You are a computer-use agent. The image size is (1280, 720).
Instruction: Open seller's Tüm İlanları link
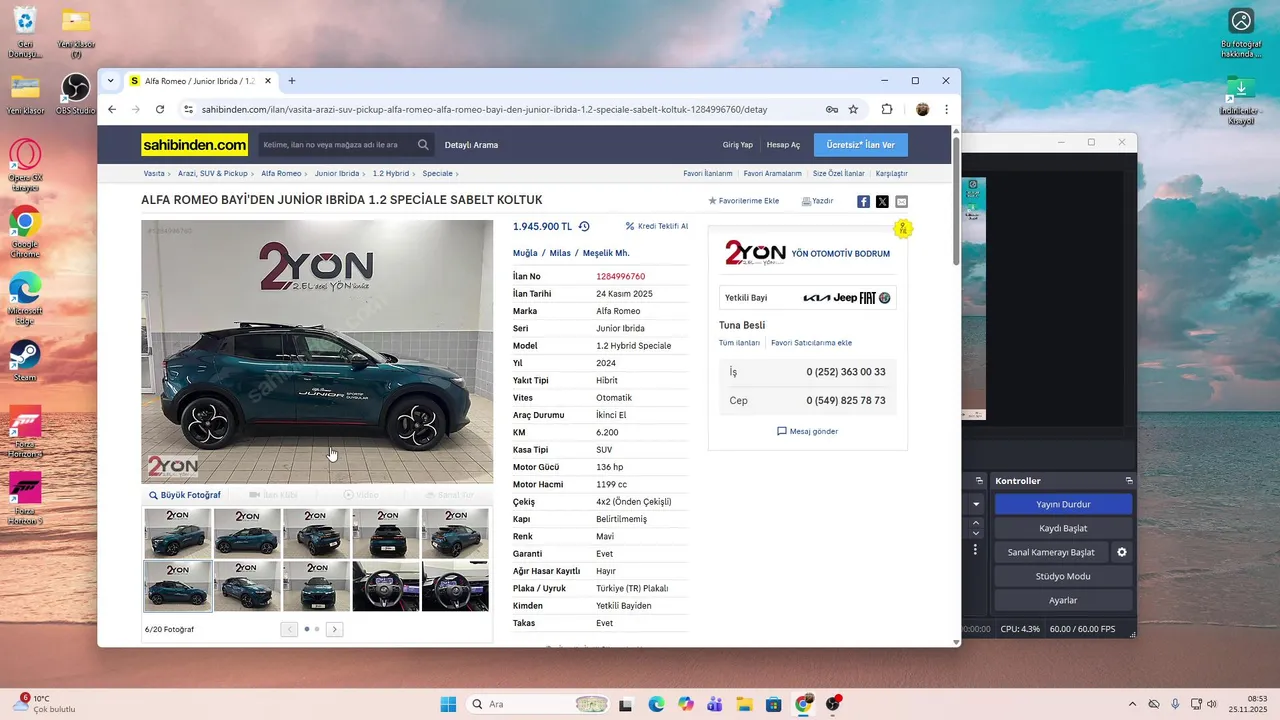pos(740,343)
